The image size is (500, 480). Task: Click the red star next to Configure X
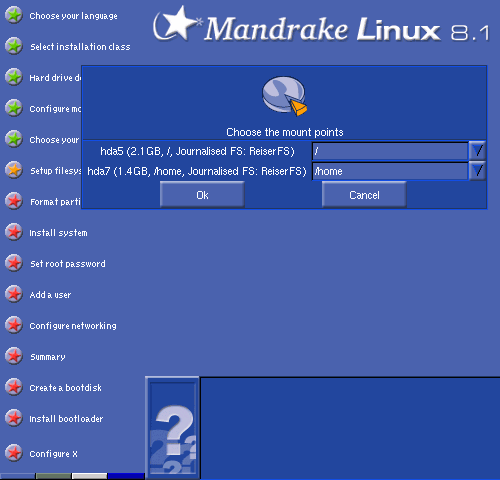(14, 453)
